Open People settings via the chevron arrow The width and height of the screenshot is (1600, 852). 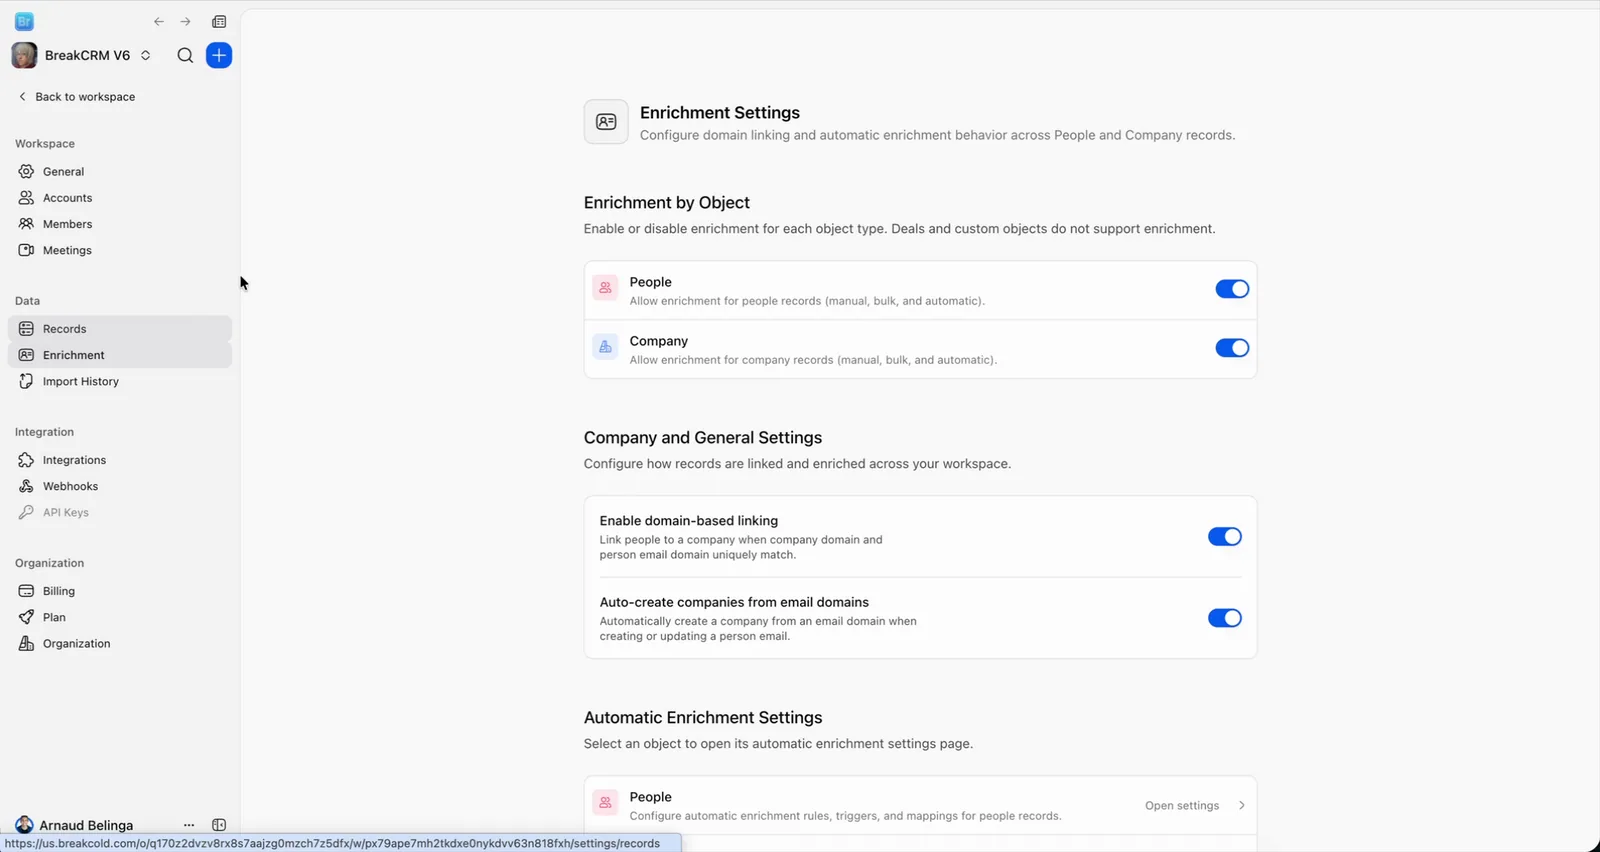pyautogui.click(x=1241, y=806)
